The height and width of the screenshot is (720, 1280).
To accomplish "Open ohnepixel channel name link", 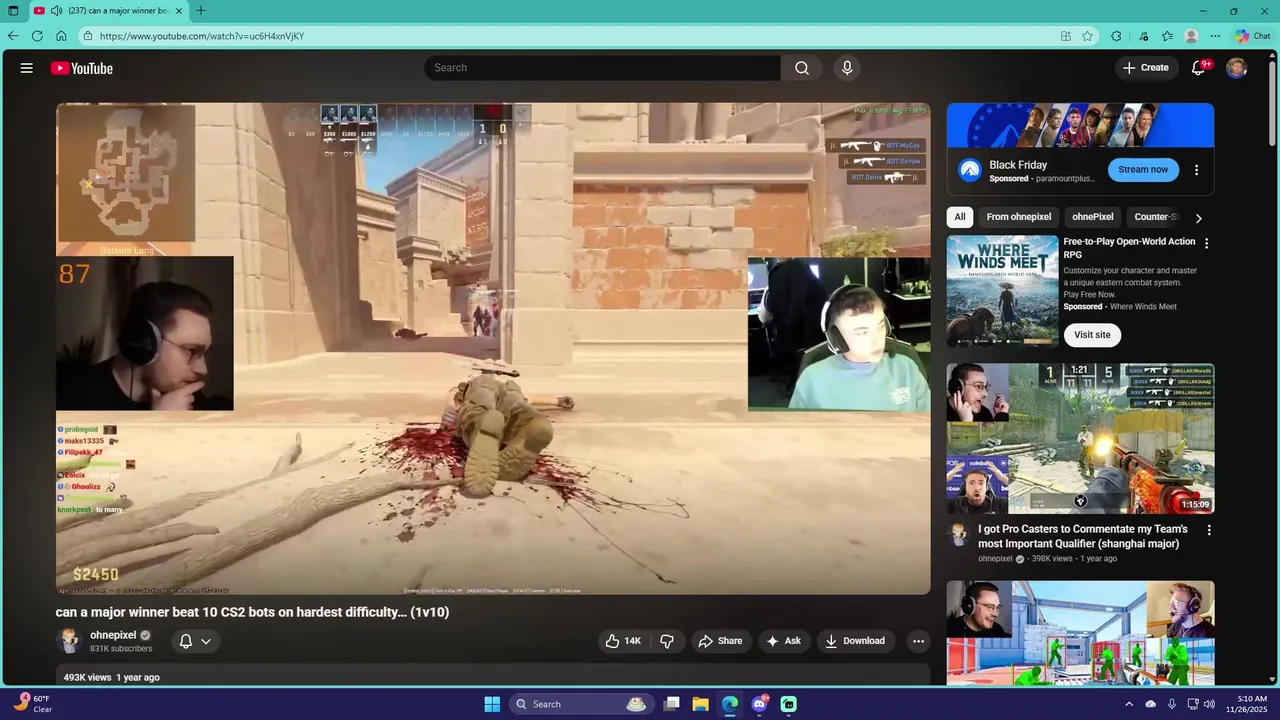I will 113,635.
